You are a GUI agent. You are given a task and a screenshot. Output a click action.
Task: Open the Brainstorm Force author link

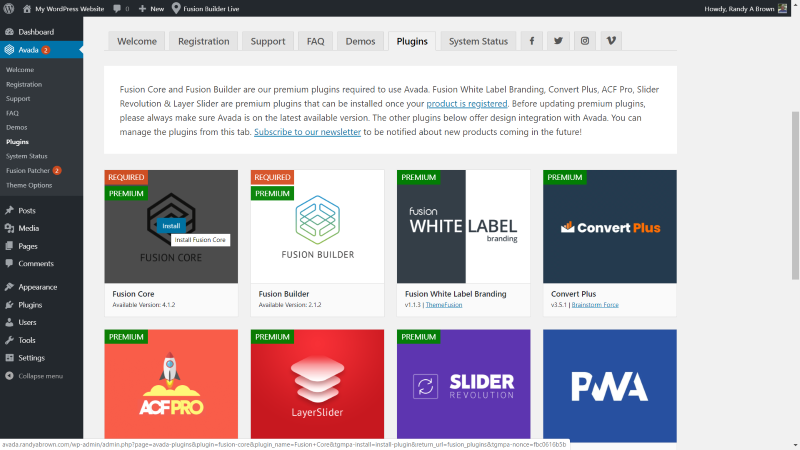click(x=595, y=305)
